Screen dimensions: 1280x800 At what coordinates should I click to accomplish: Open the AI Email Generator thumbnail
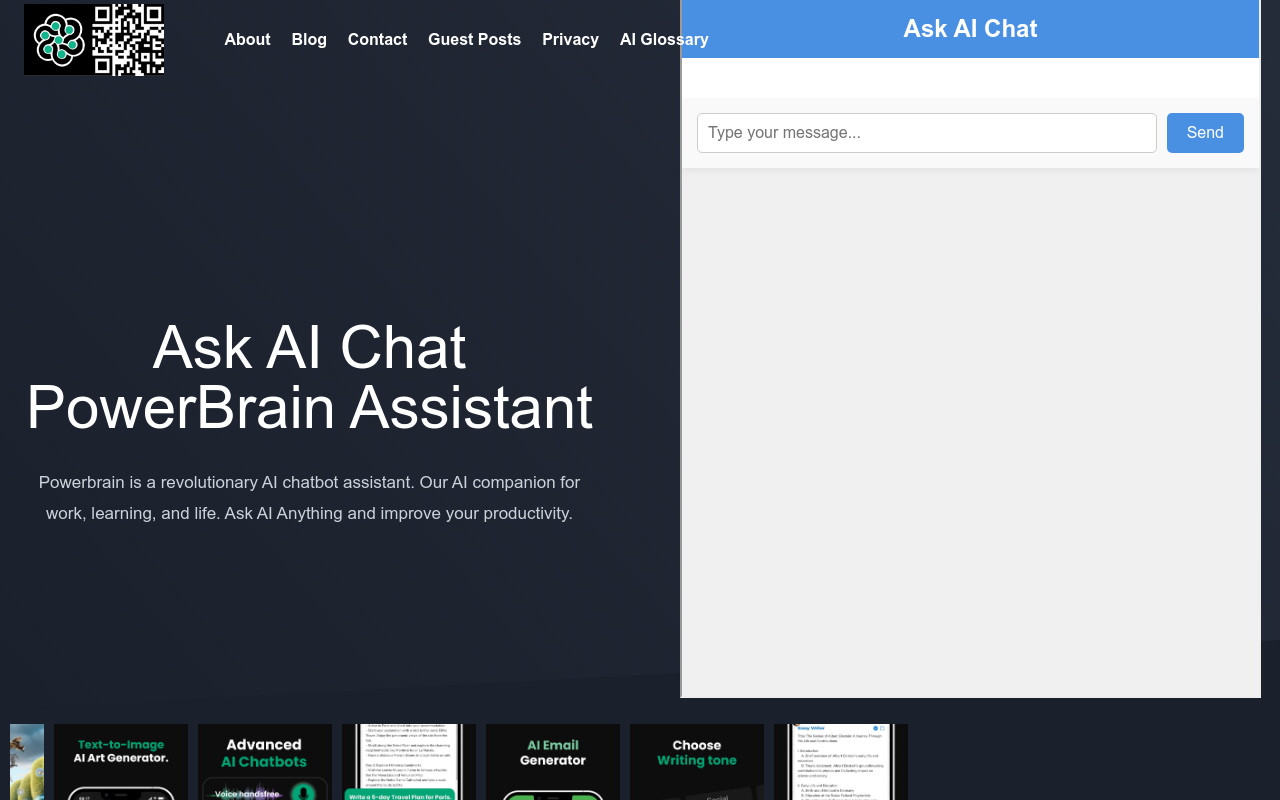click(553, 762)
